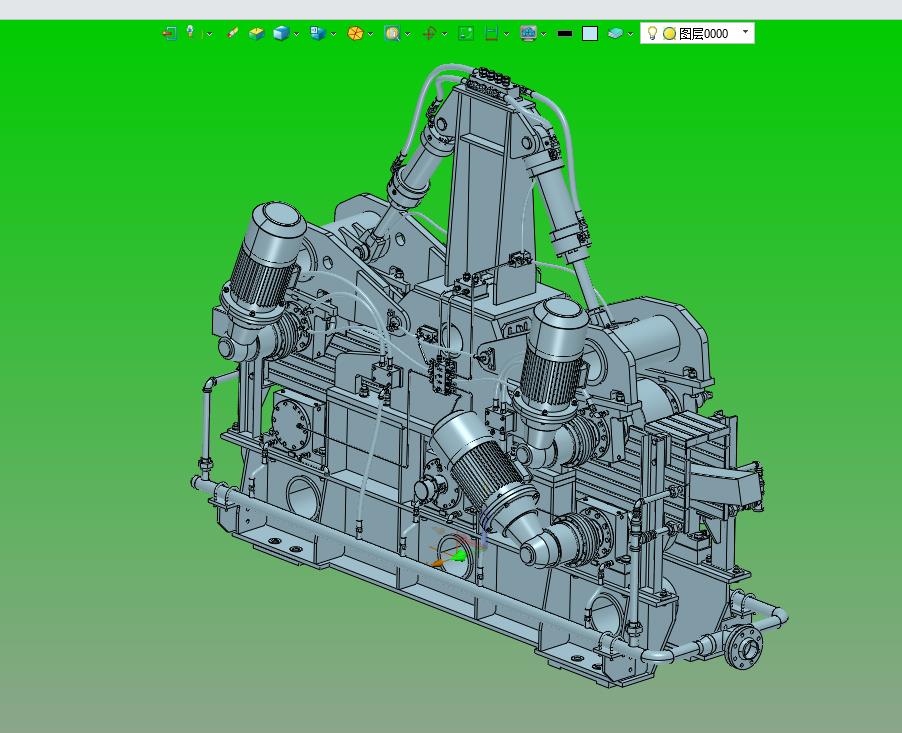Click the yellow-top box icon
This screenshot has height=733, width=902.
pos(257,33)
